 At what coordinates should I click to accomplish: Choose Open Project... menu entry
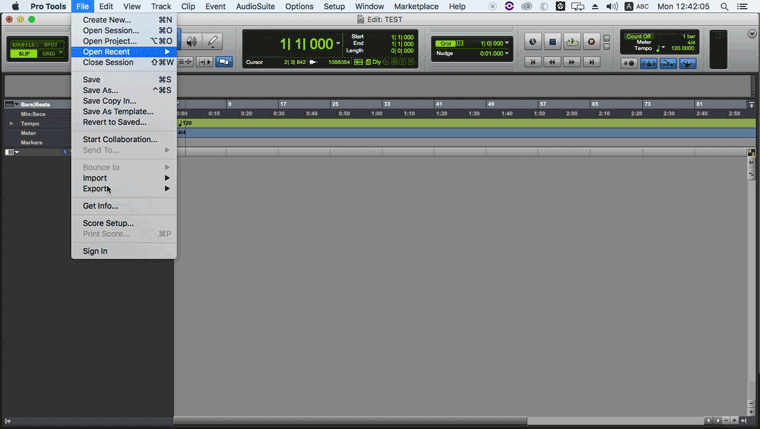pos(124,41)
